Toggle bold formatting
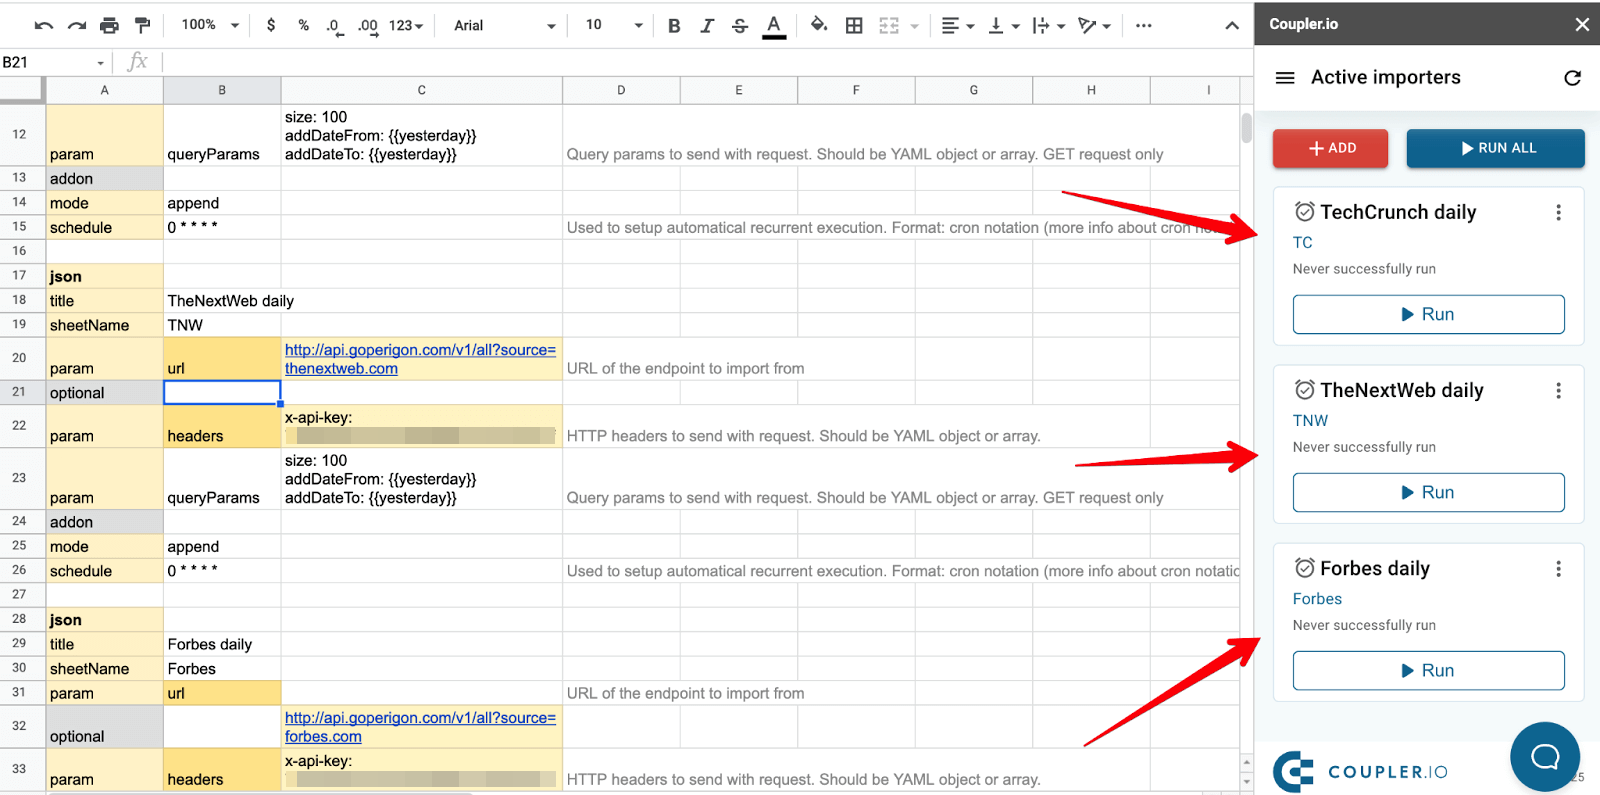The image size is (1600, 795). pyautogui.click(x=674, y=26)
